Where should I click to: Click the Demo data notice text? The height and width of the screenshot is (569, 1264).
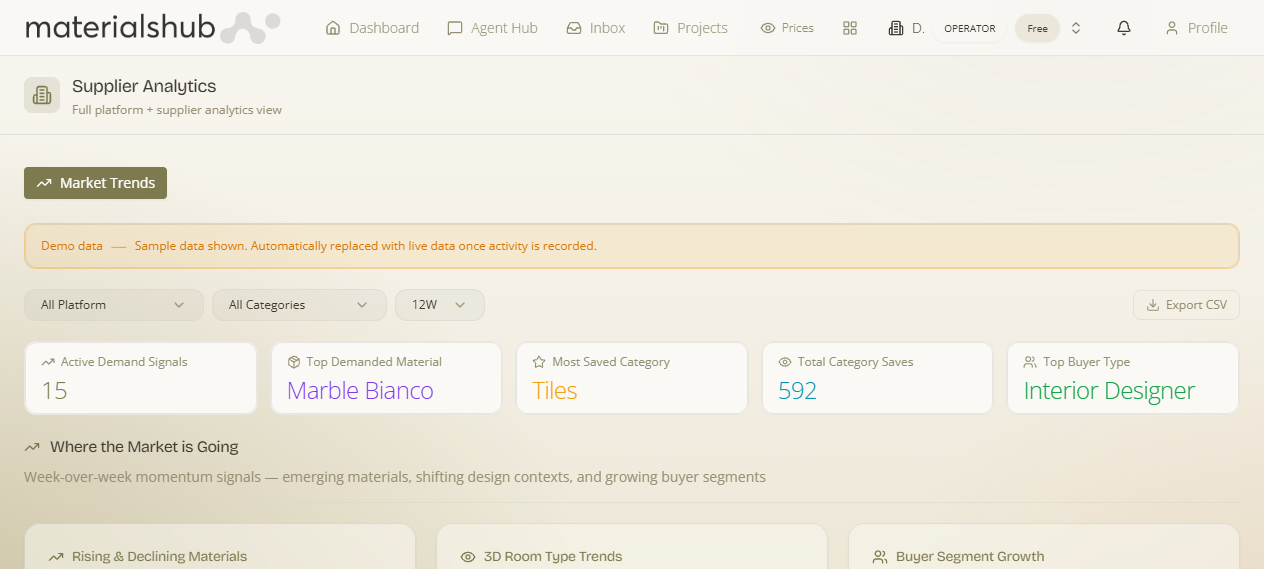point(318,246)
